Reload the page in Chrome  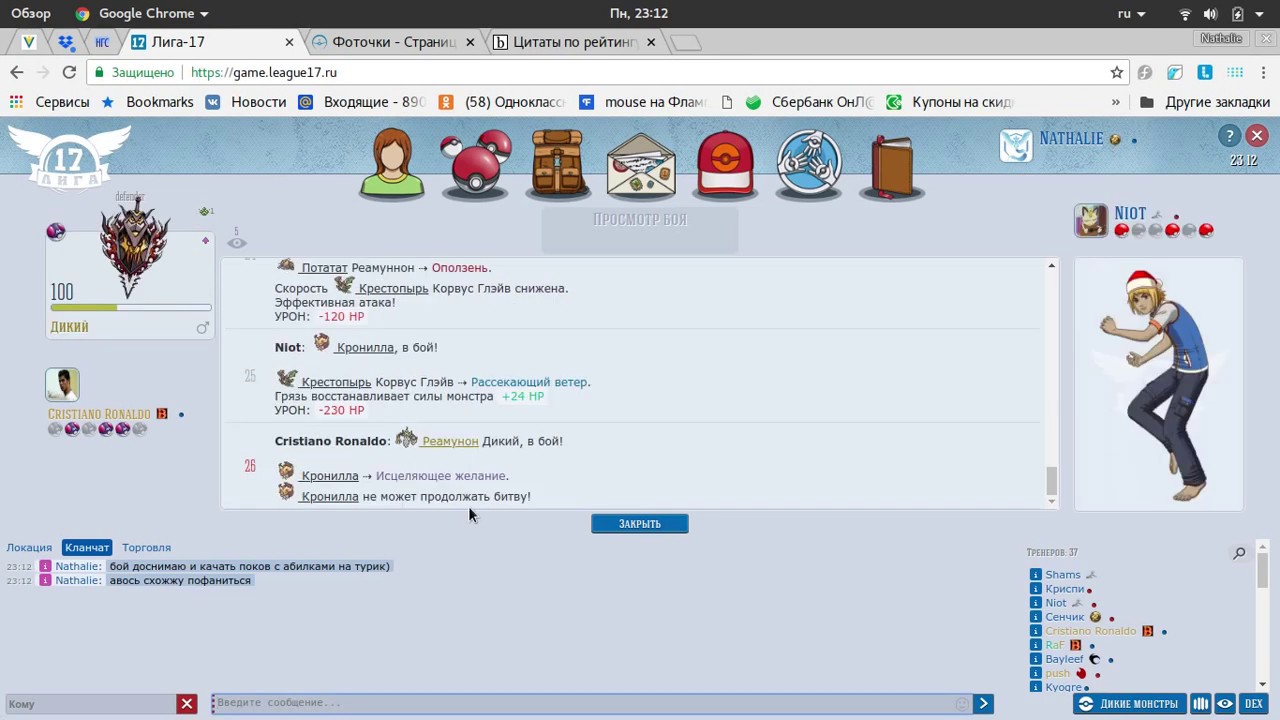(x=69, y=72)
